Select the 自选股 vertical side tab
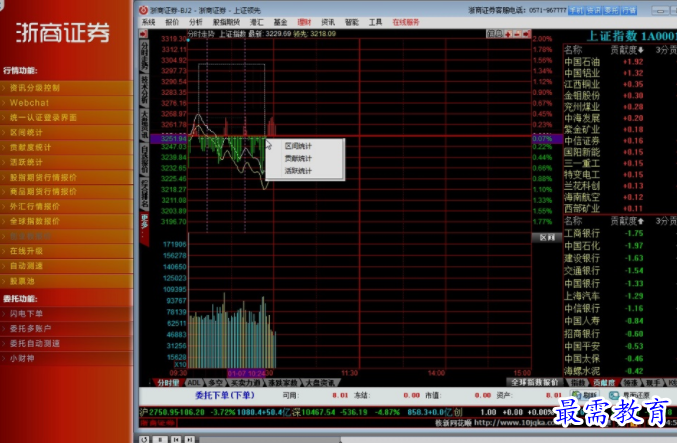 [x=144, y=159]
